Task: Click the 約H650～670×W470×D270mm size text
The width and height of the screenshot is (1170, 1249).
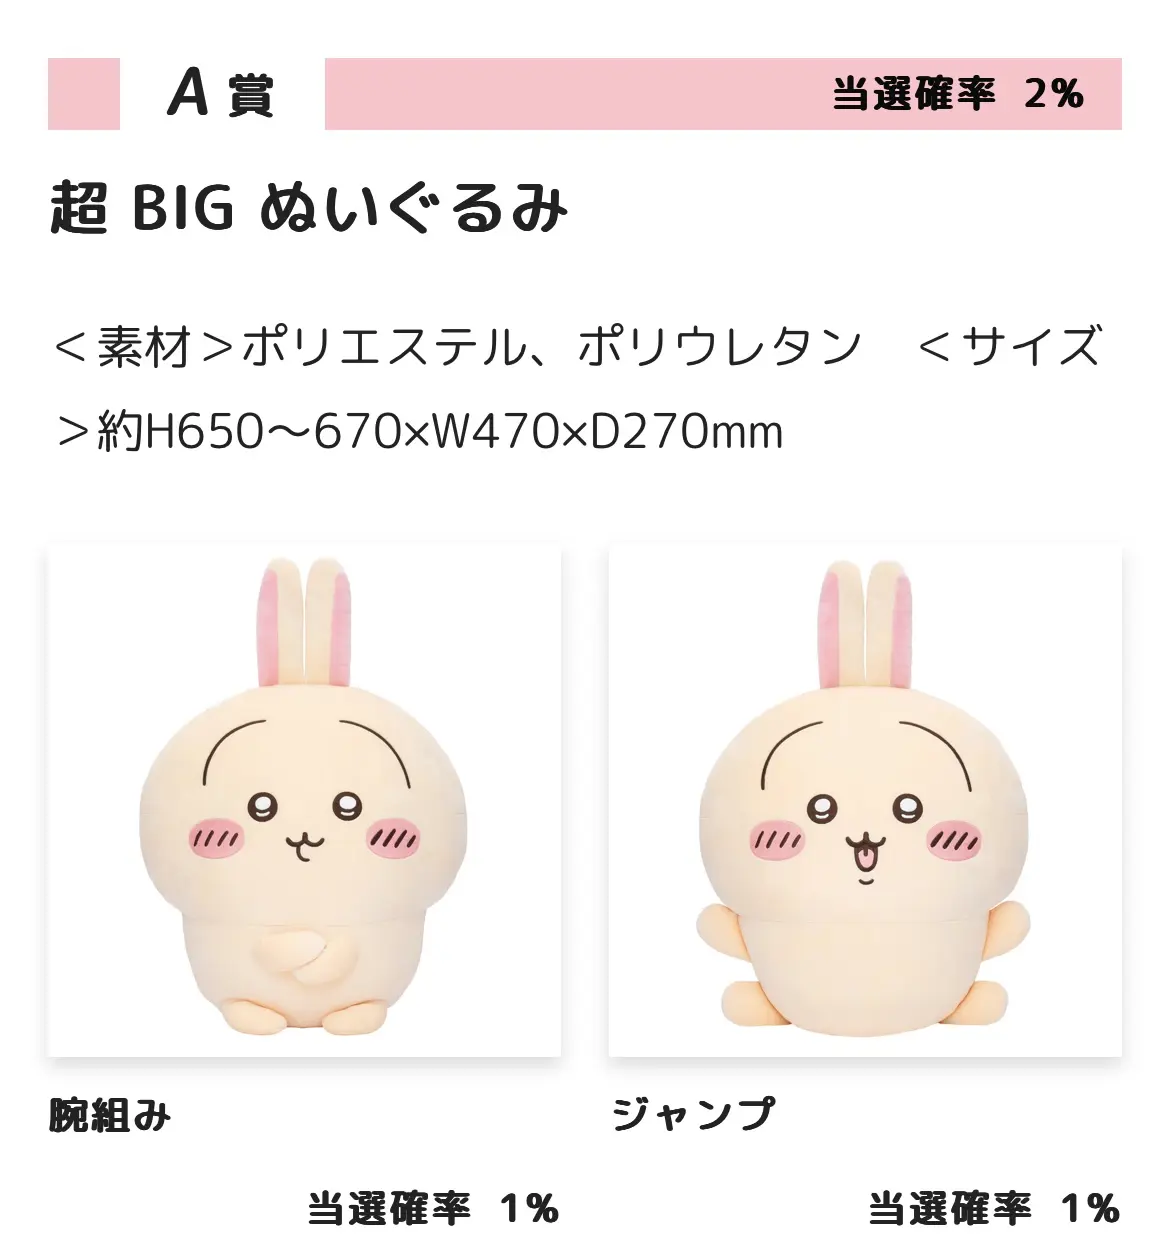Action: 440,432
